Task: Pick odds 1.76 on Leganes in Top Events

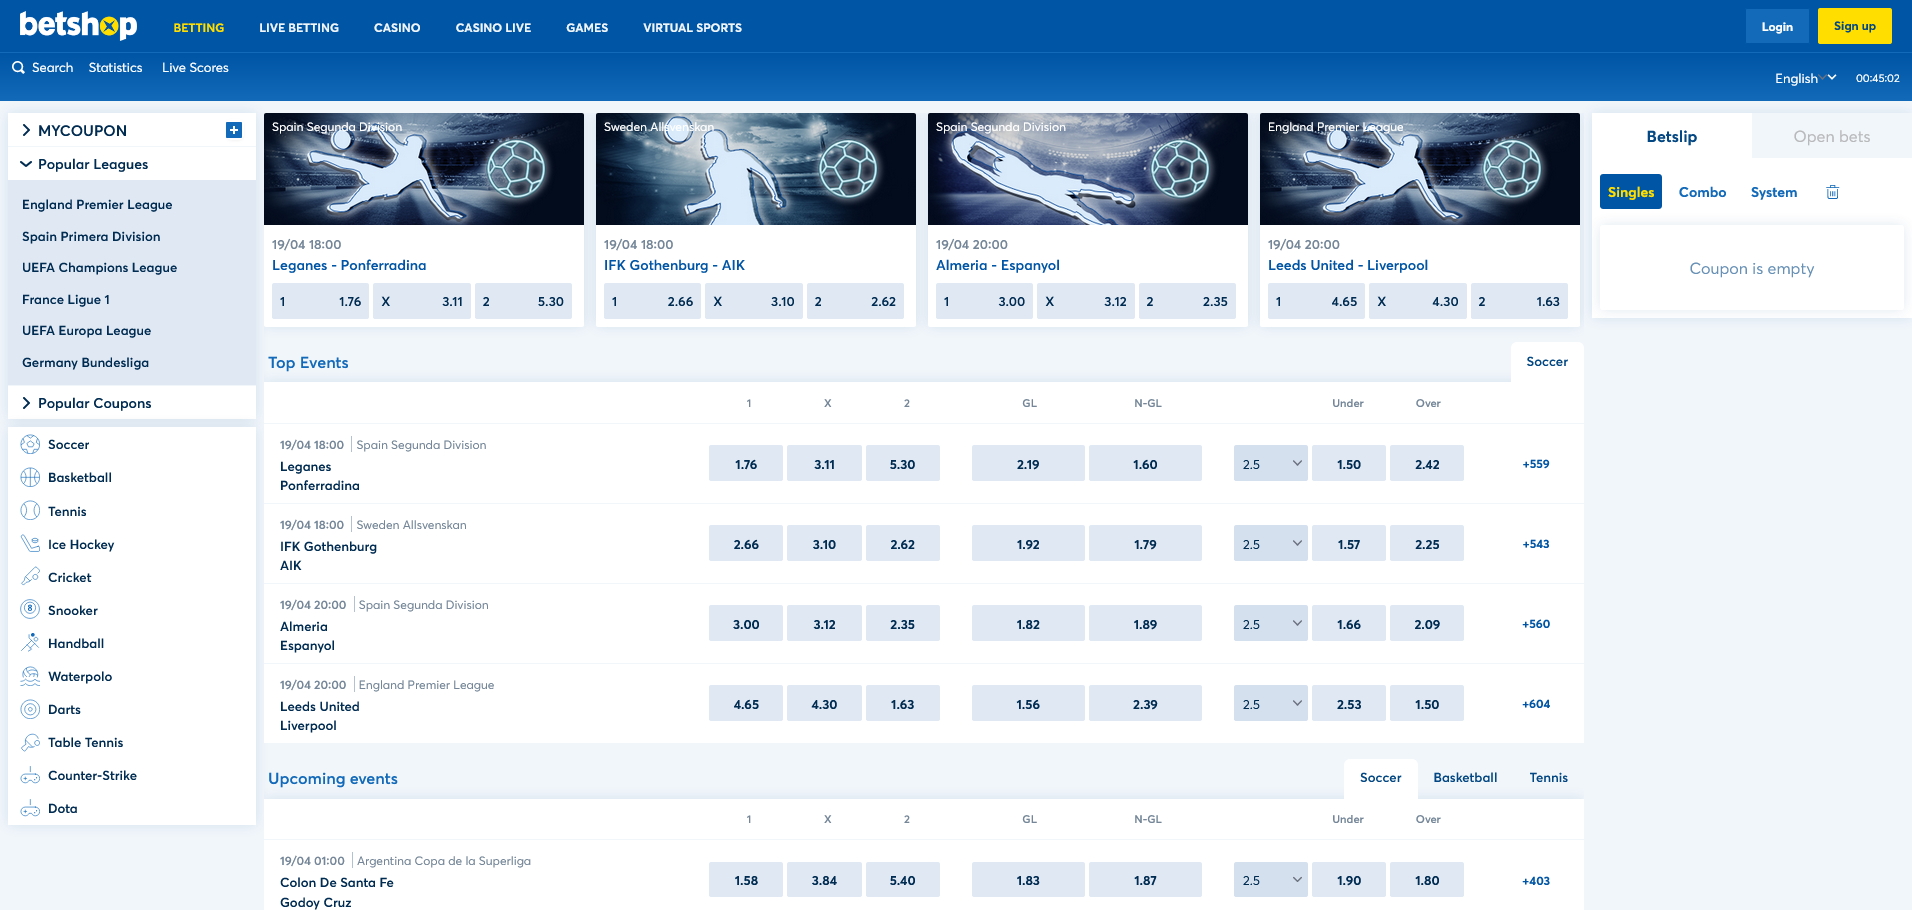Action: pyautogui.click(x=746, y=464)
